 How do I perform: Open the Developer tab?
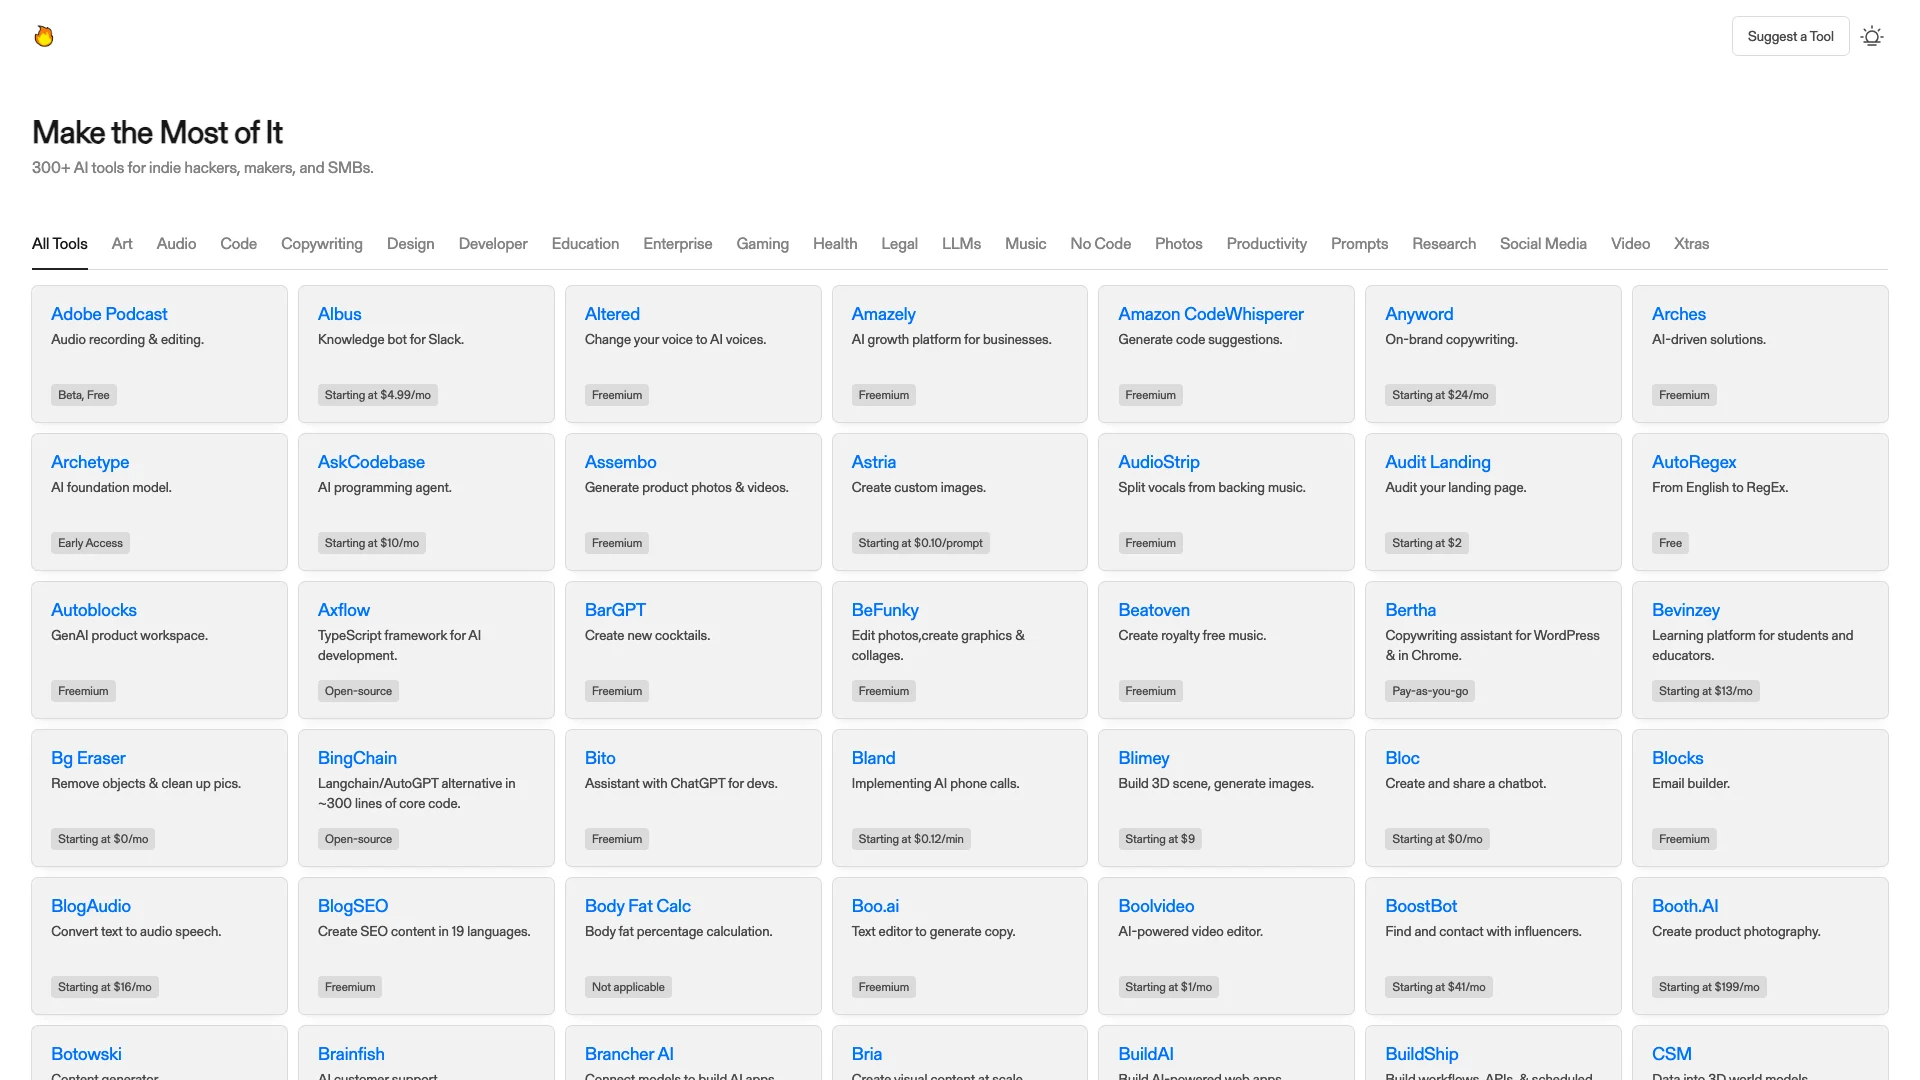[x=493, y=243]
